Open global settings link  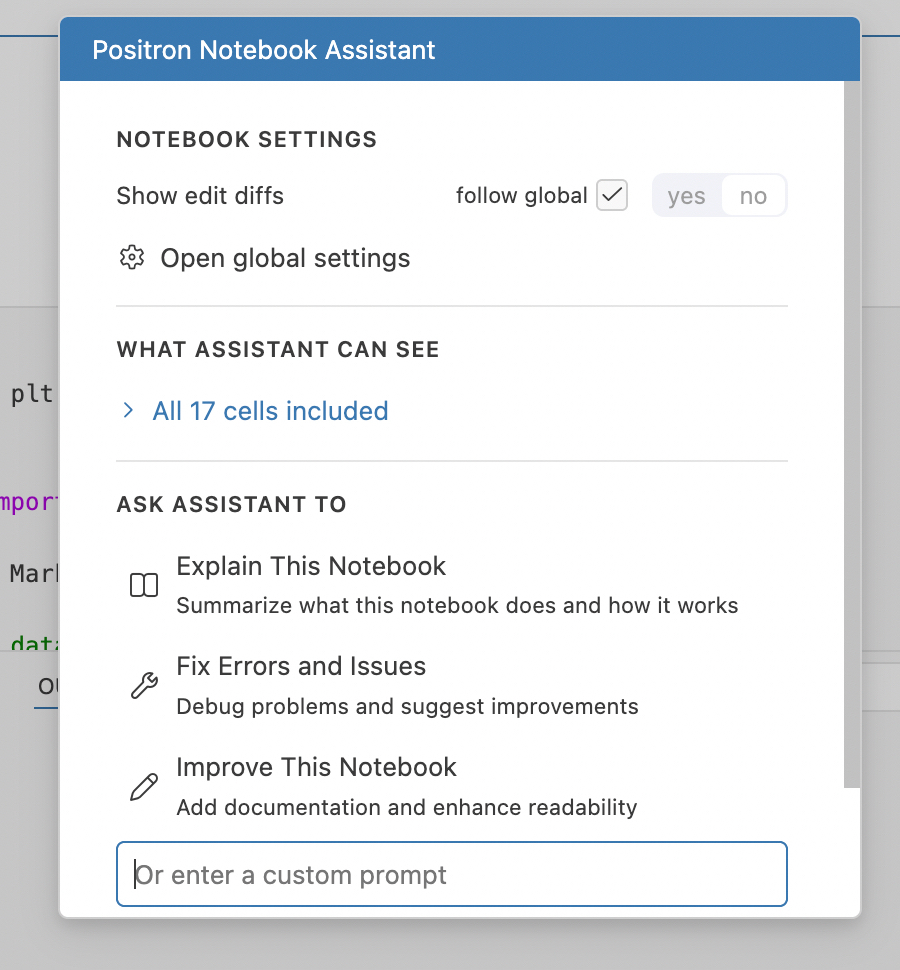pos(285,258)
